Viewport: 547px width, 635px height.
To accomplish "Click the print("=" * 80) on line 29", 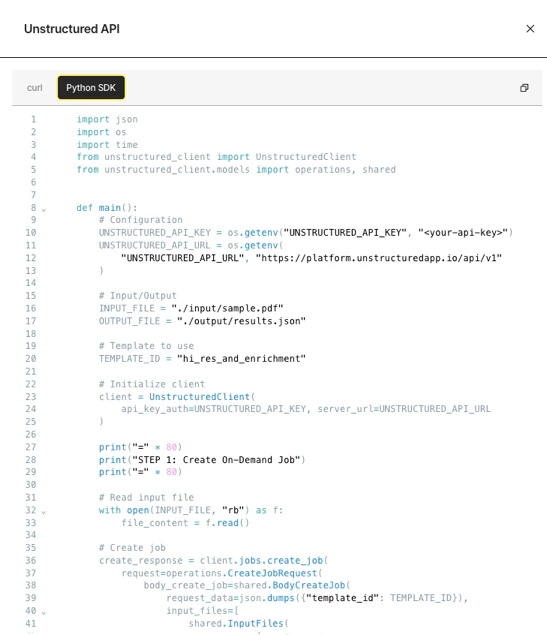I will pyautogui.click(x=140, y=472).
